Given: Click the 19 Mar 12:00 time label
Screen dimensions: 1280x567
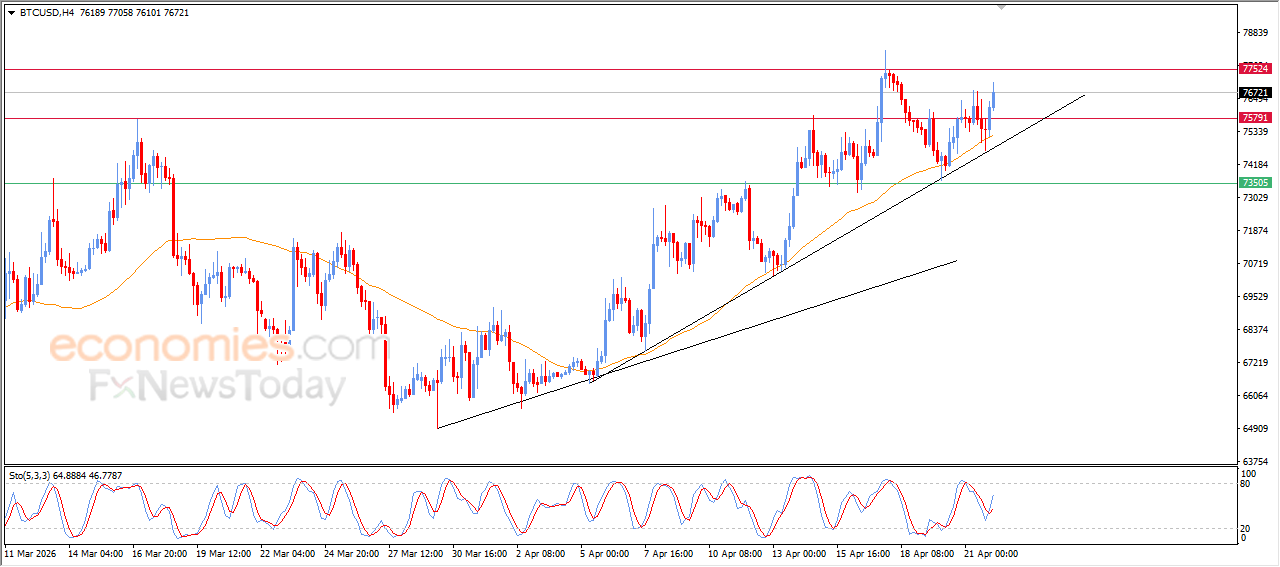Looking at the screenshot, I should (x=226, y=553).
